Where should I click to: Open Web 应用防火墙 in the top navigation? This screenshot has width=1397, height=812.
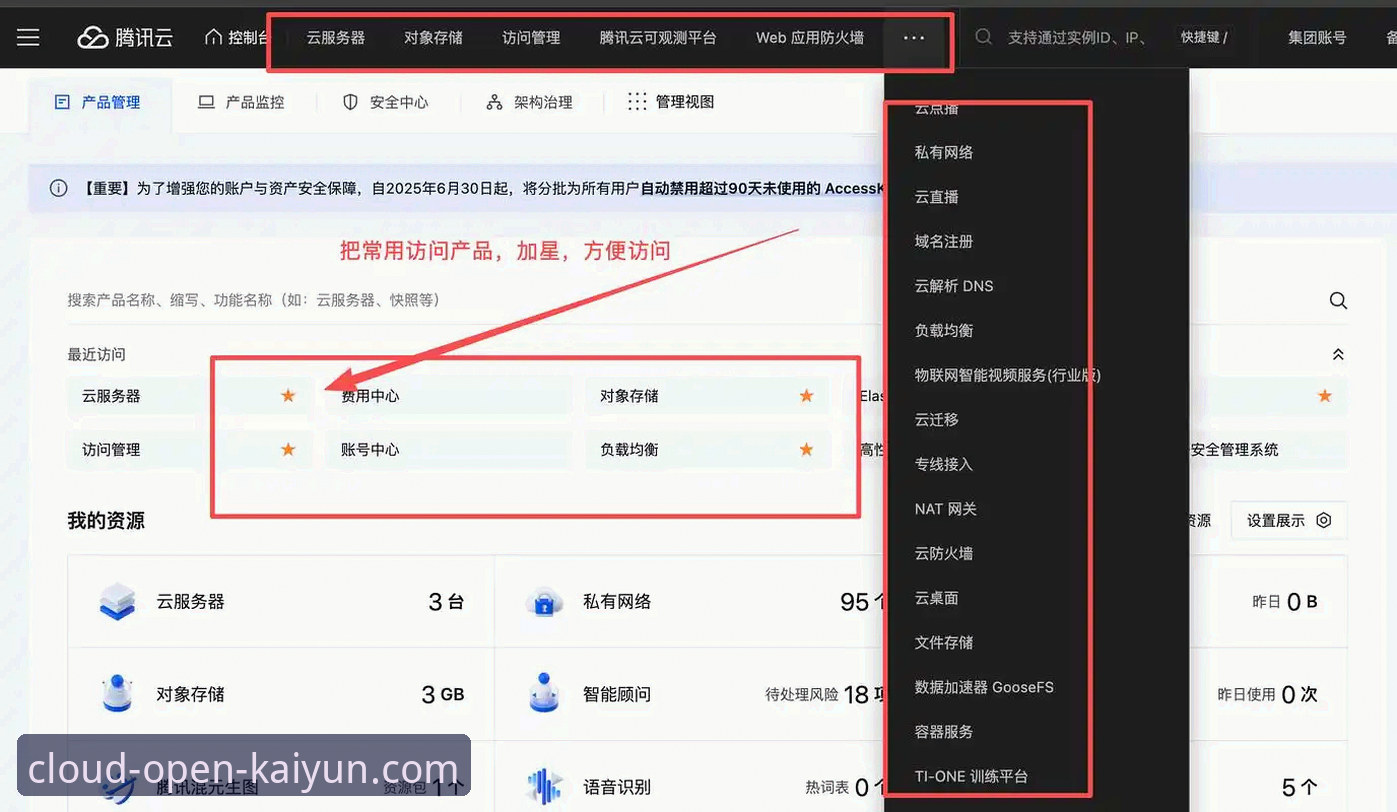pyautogui.click(x=810, y=38)
